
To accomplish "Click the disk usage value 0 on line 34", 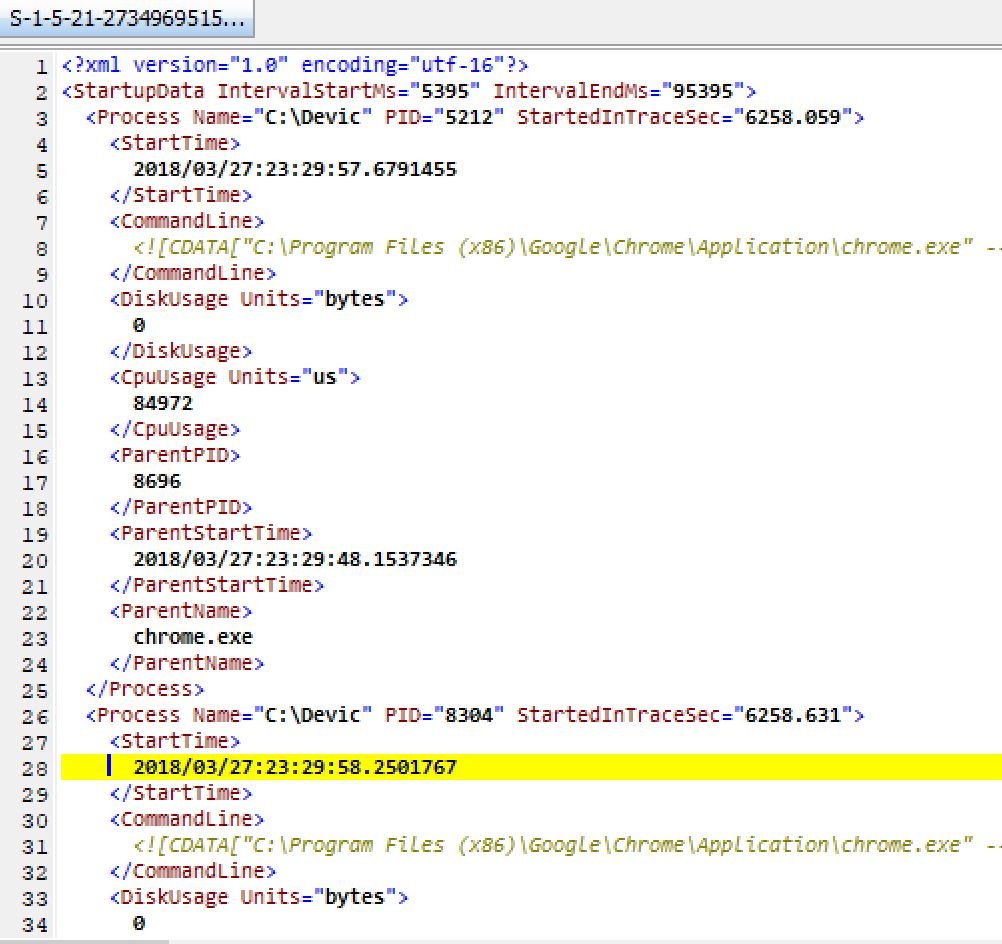I will (x=139, y=923).
